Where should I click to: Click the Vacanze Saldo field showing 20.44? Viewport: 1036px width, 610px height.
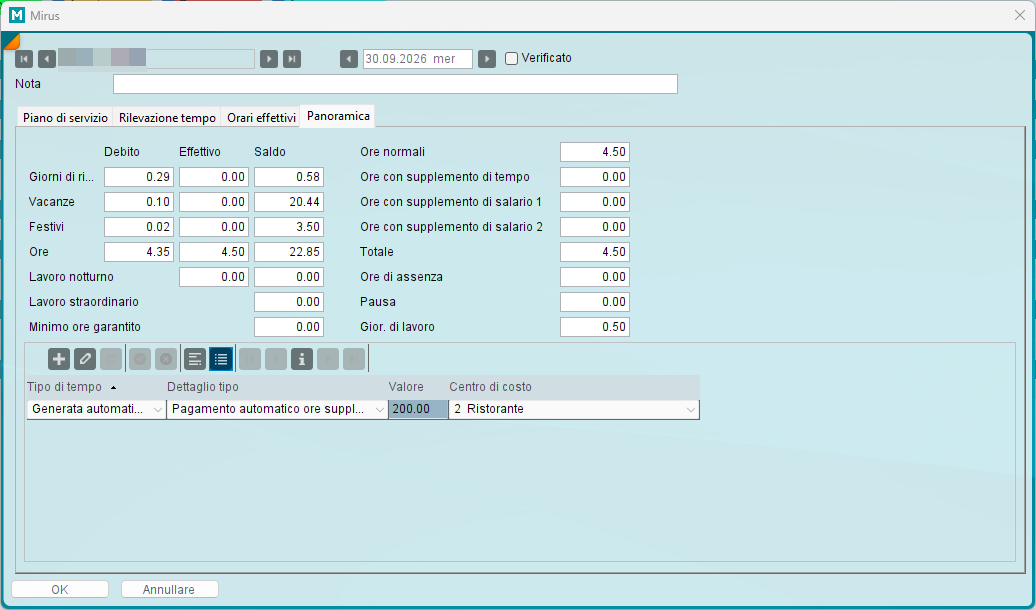(289, 202)
